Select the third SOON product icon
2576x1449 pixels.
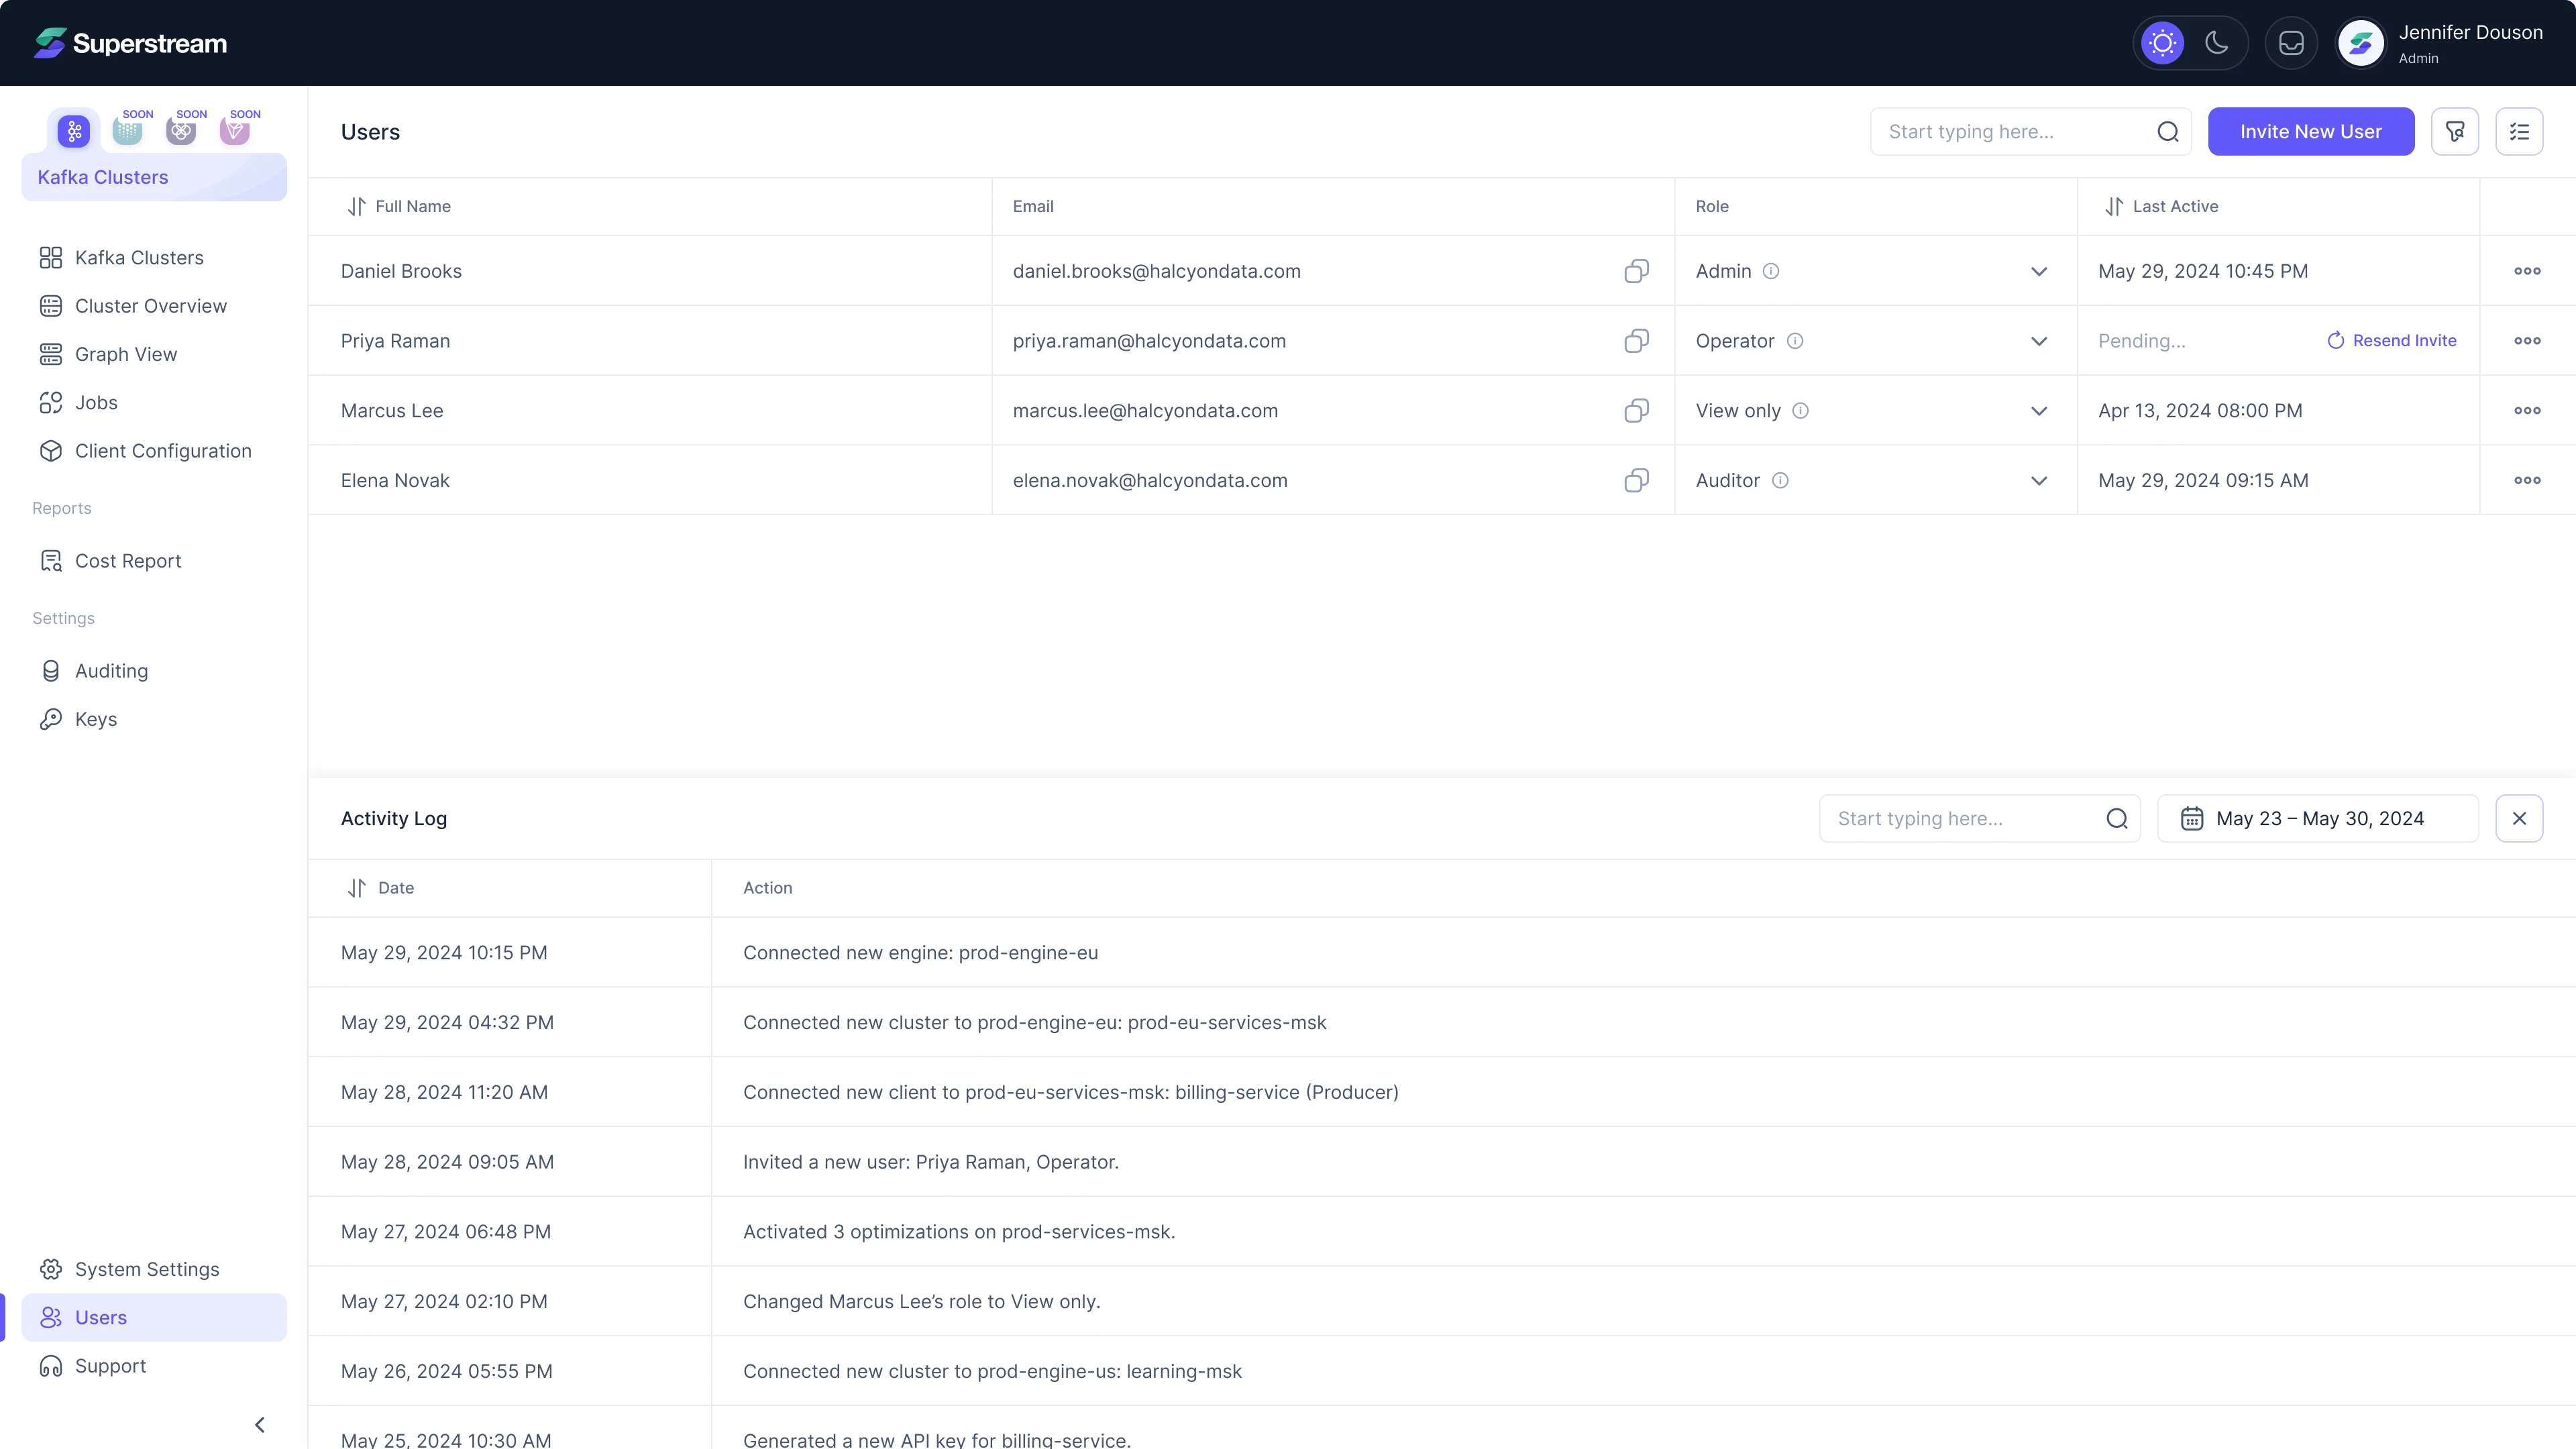tap(235, 130)
